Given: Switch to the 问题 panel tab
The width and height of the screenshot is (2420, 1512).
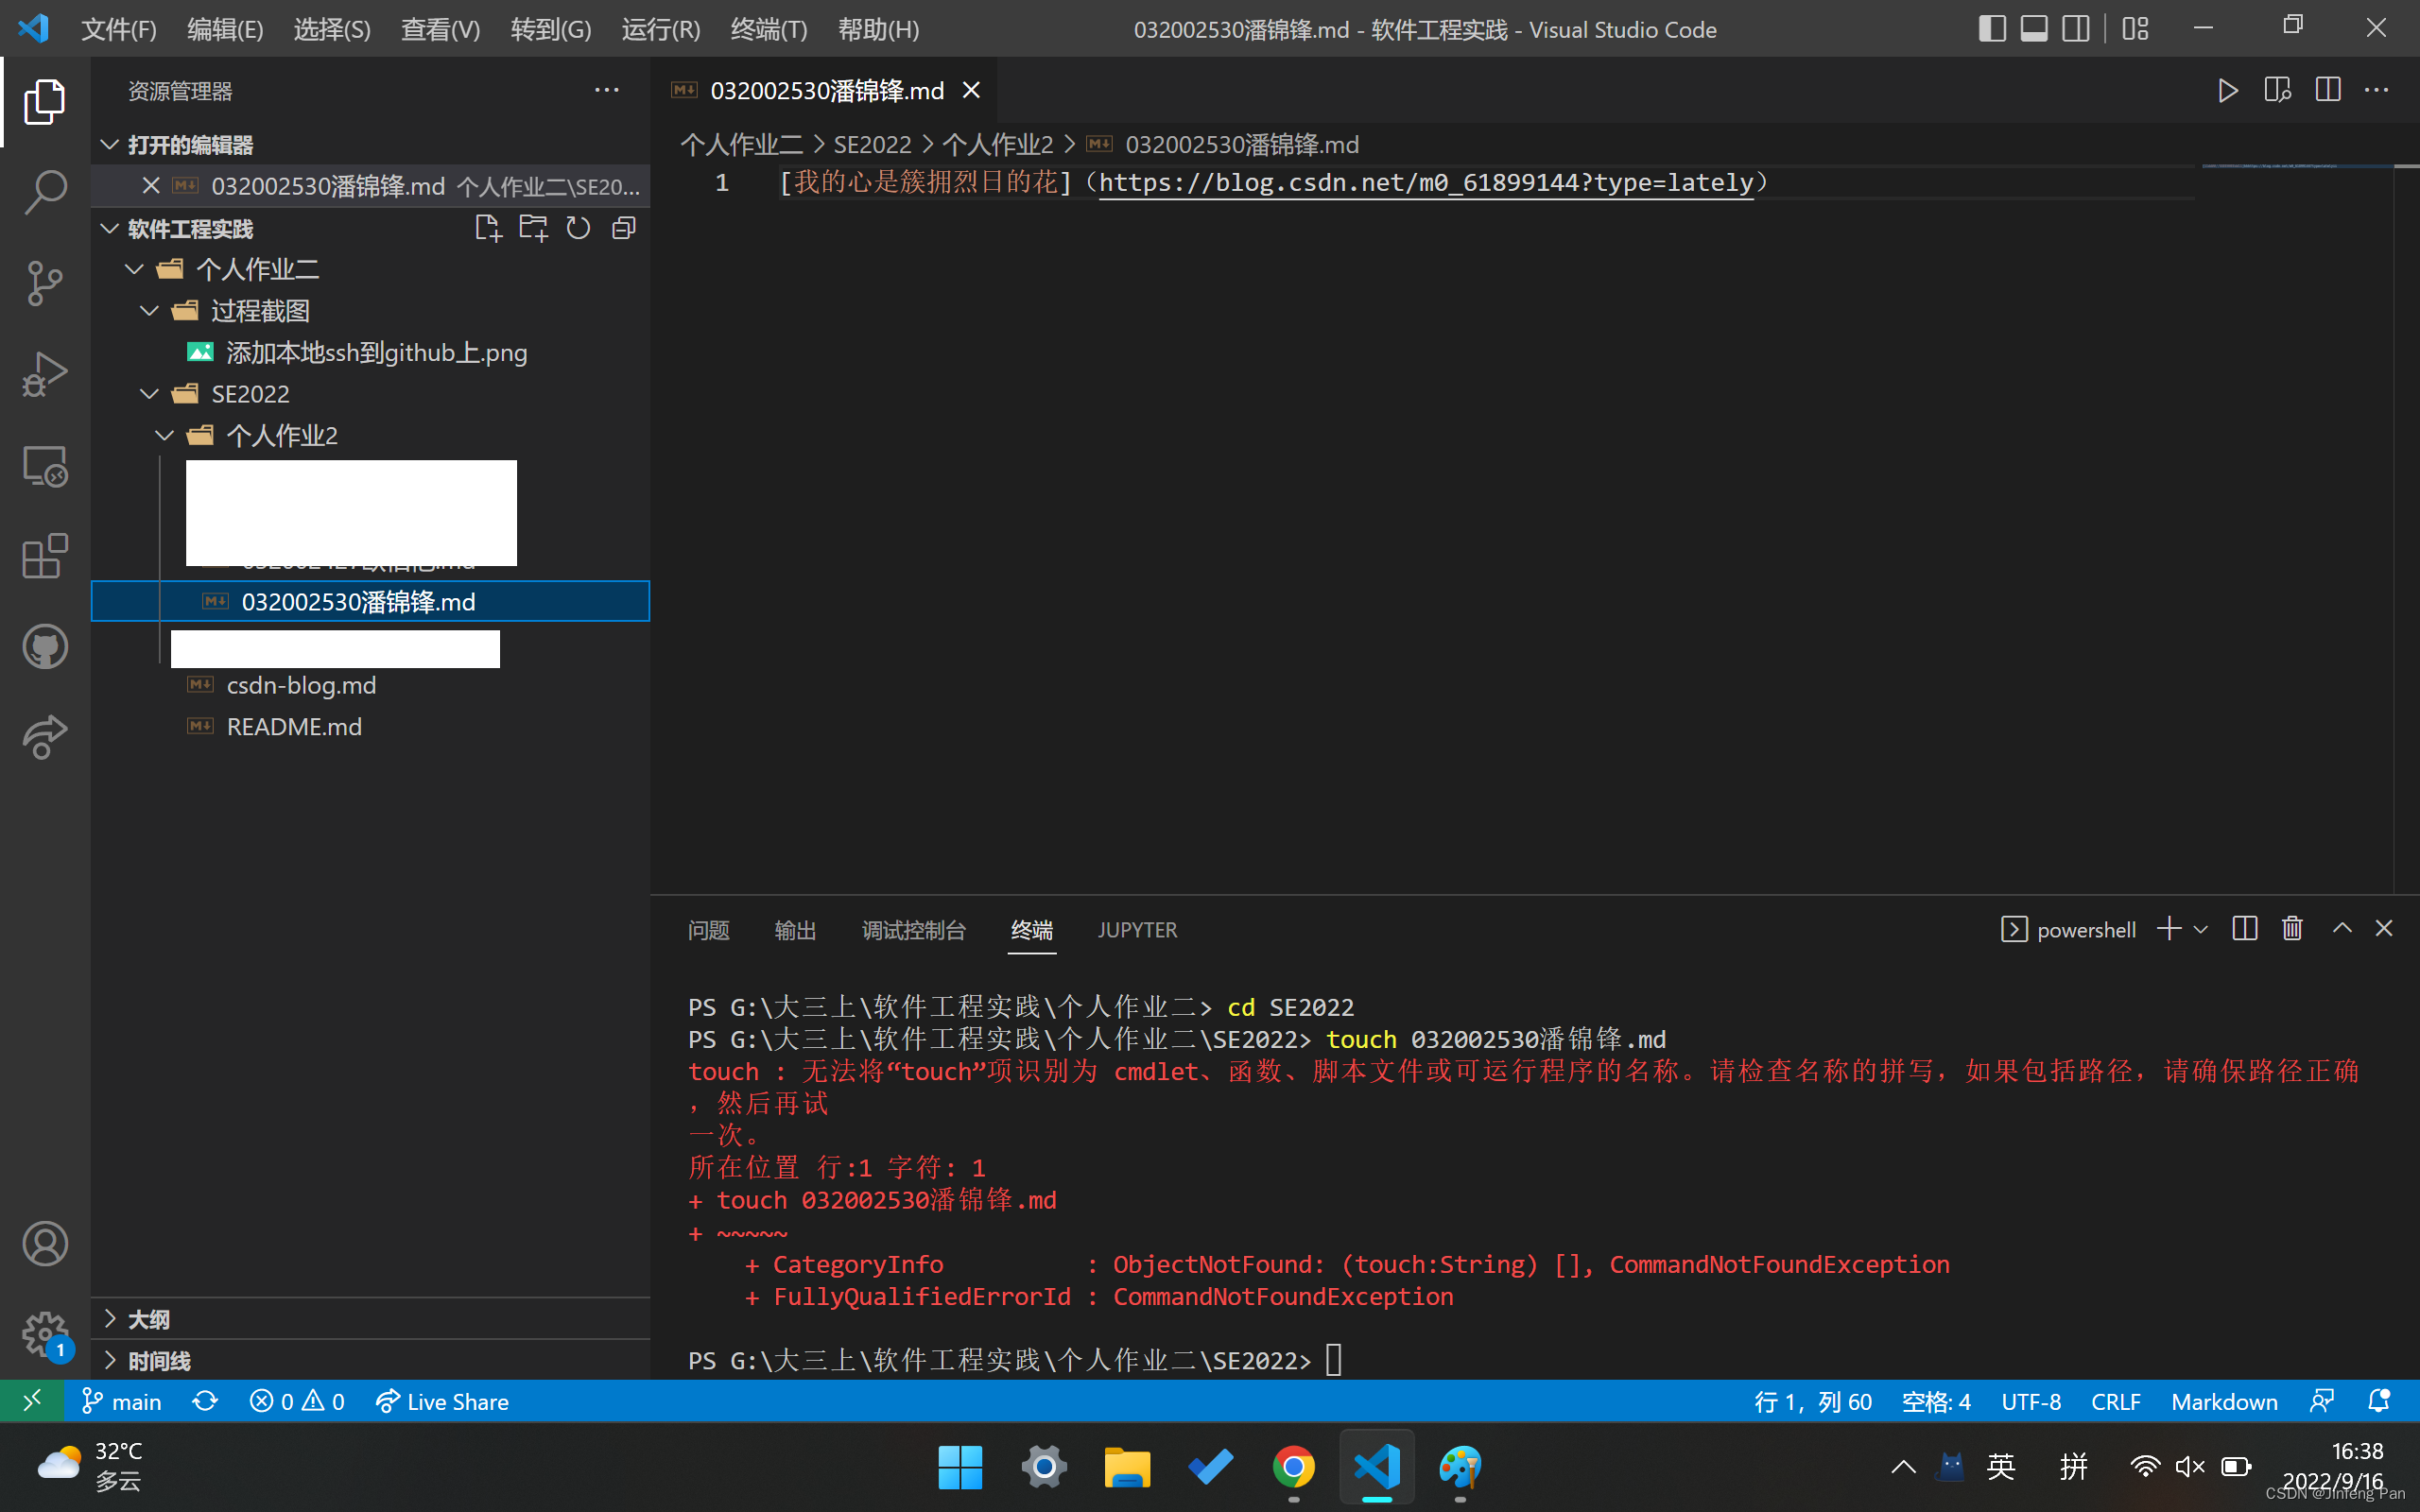Looking at the screenshot, I should click(x=709, y=930).
